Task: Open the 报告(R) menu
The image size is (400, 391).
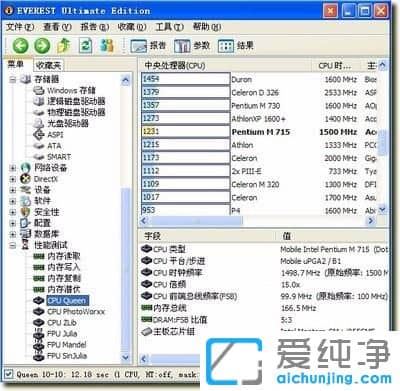Action: tap(95, 27)
